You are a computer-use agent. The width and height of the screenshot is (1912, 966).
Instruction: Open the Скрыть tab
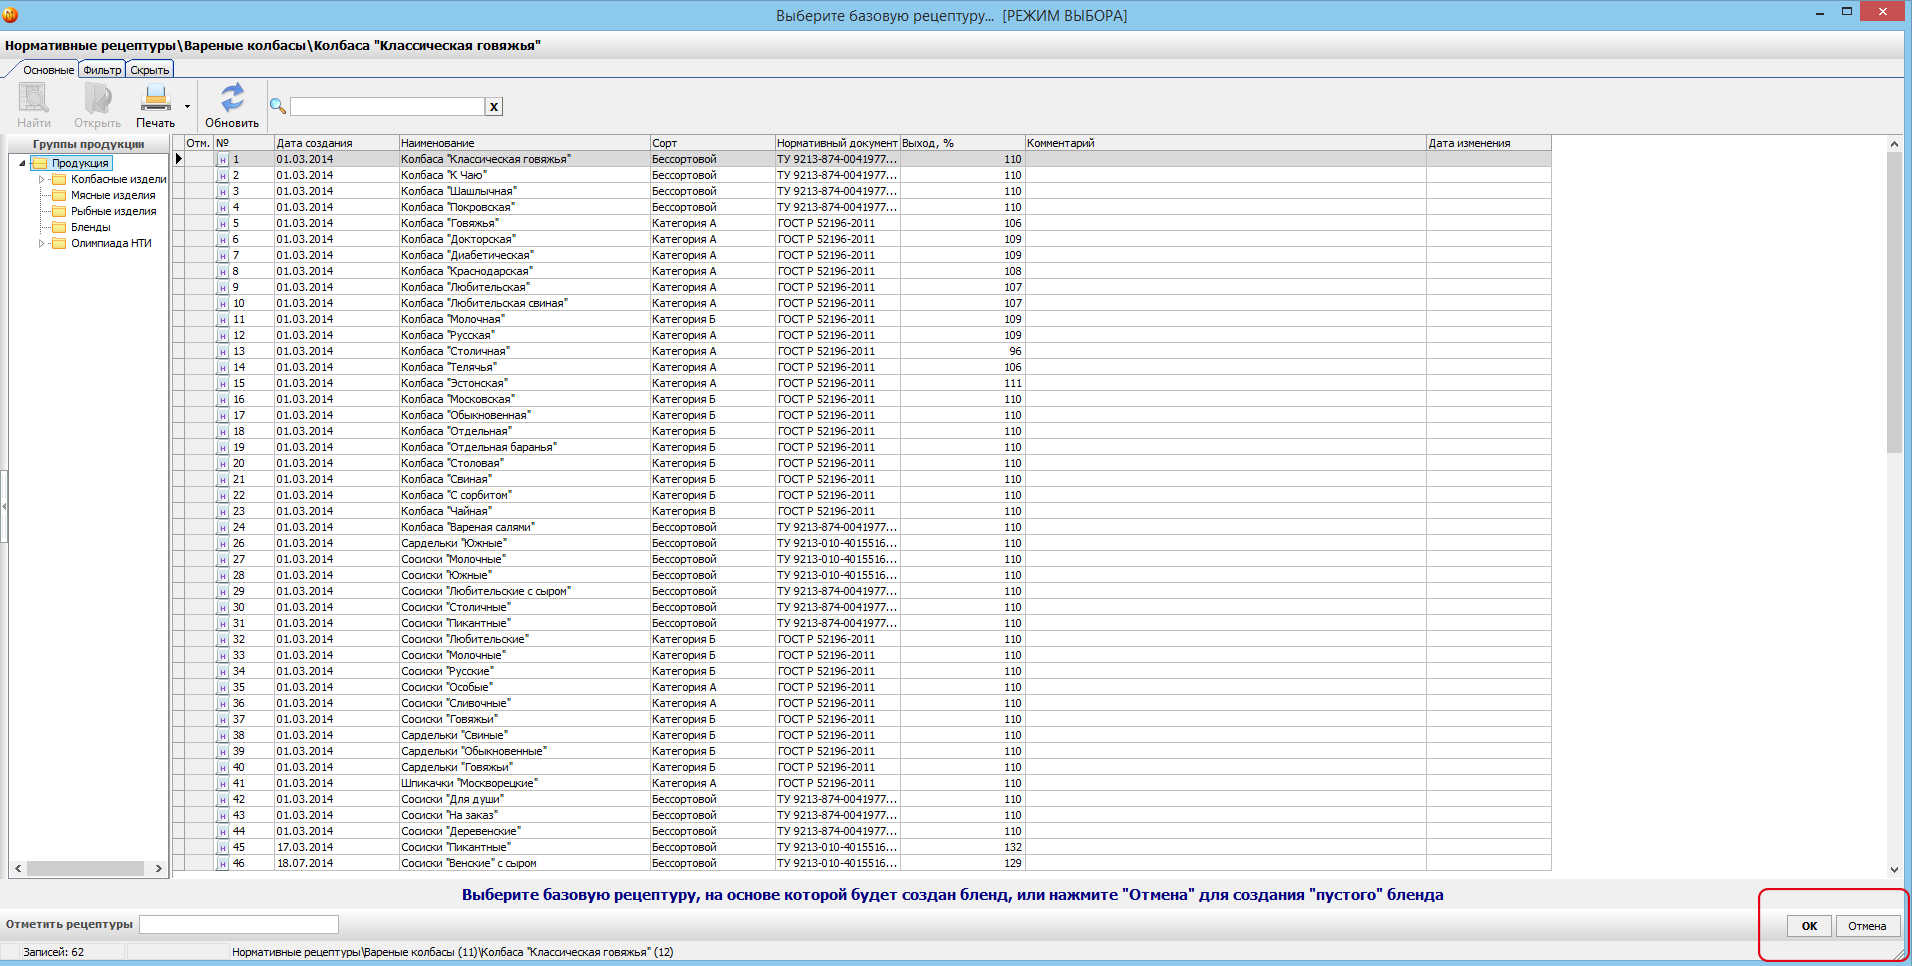pos(150,70)
